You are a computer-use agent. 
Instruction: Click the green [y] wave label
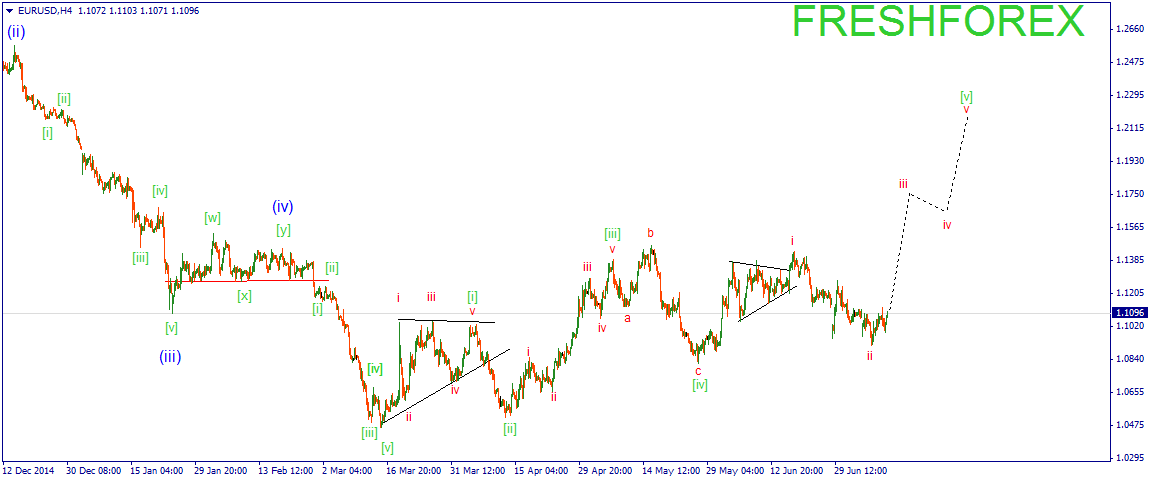pos(283,230)
